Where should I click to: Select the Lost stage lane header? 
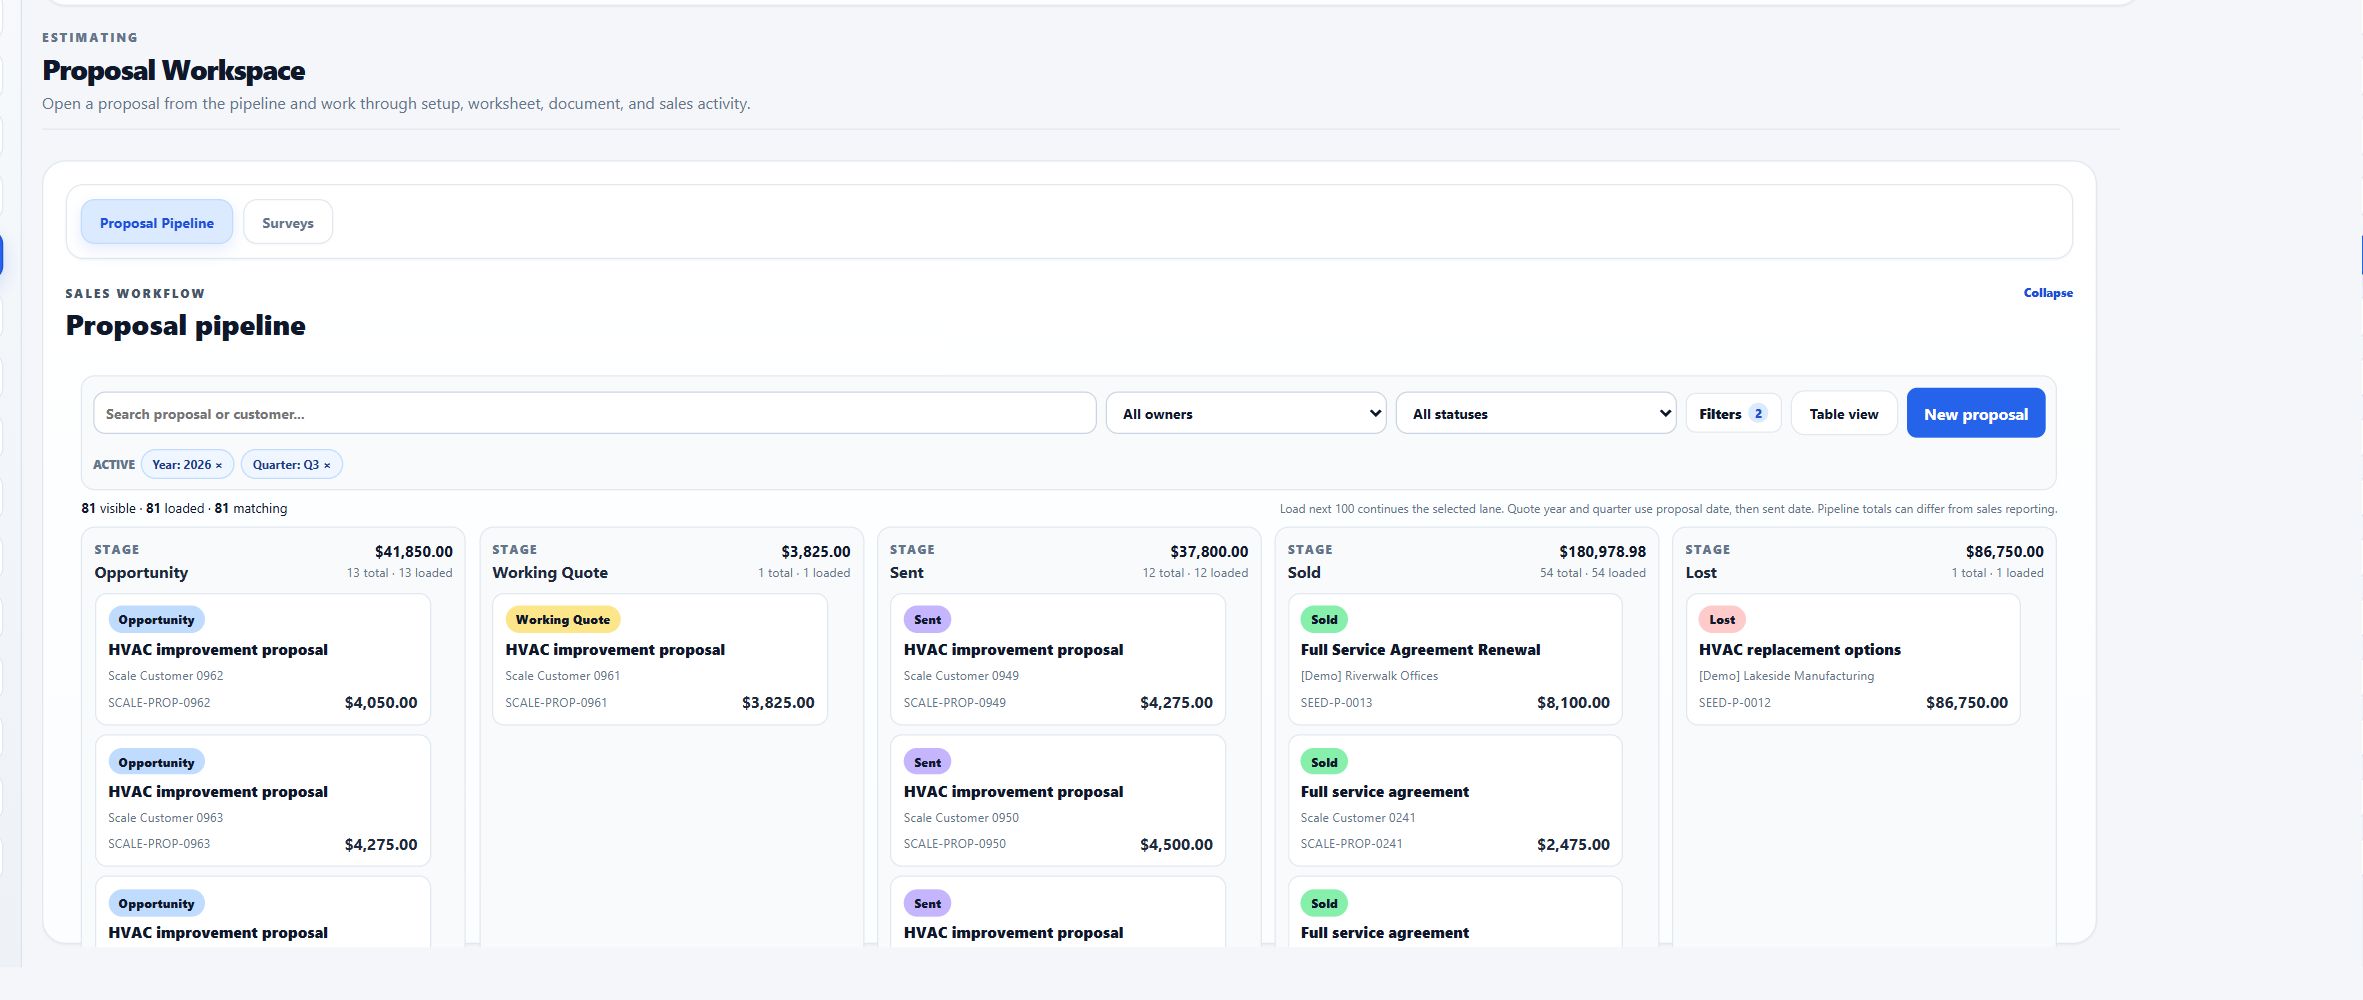(x=1864, y=561)
